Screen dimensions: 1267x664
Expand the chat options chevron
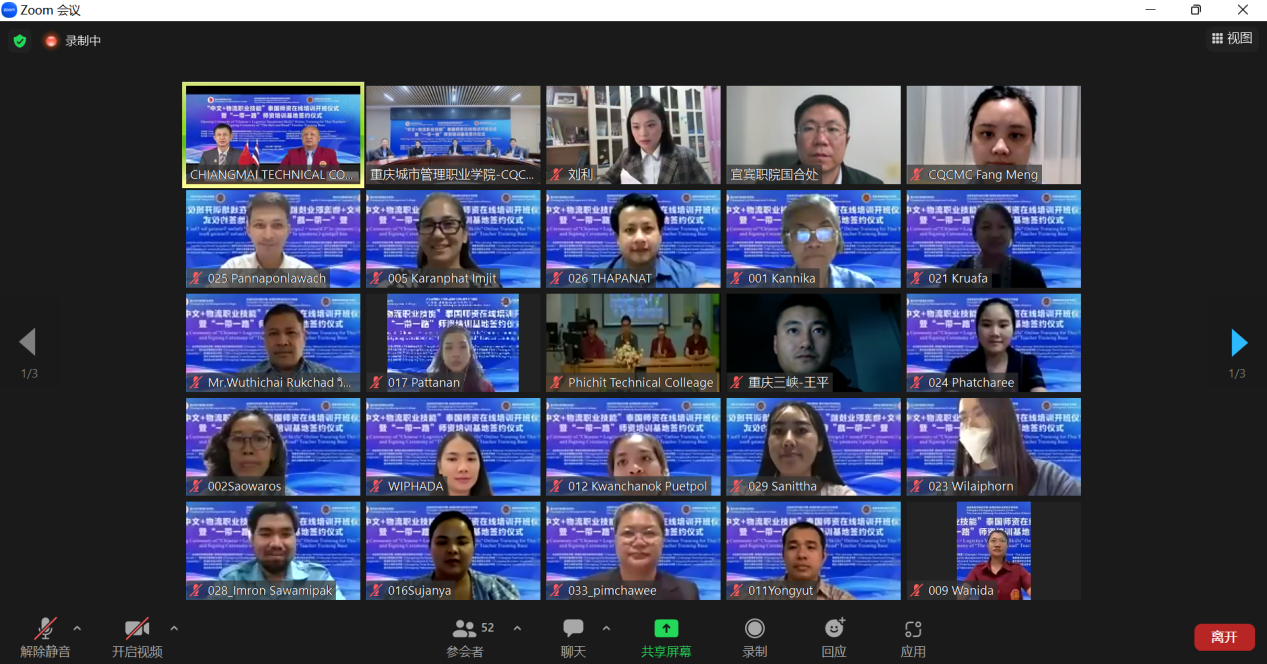pos(606,628)
